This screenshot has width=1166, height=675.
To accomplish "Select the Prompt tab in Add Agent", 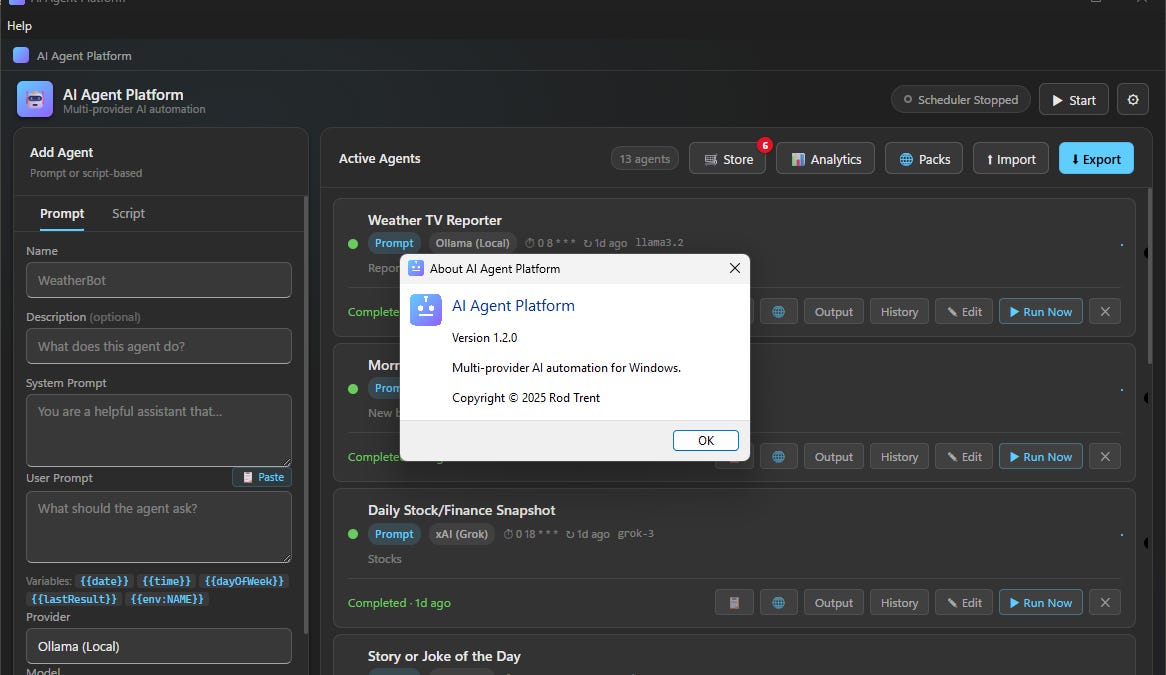I will click(x=62, y=213).
